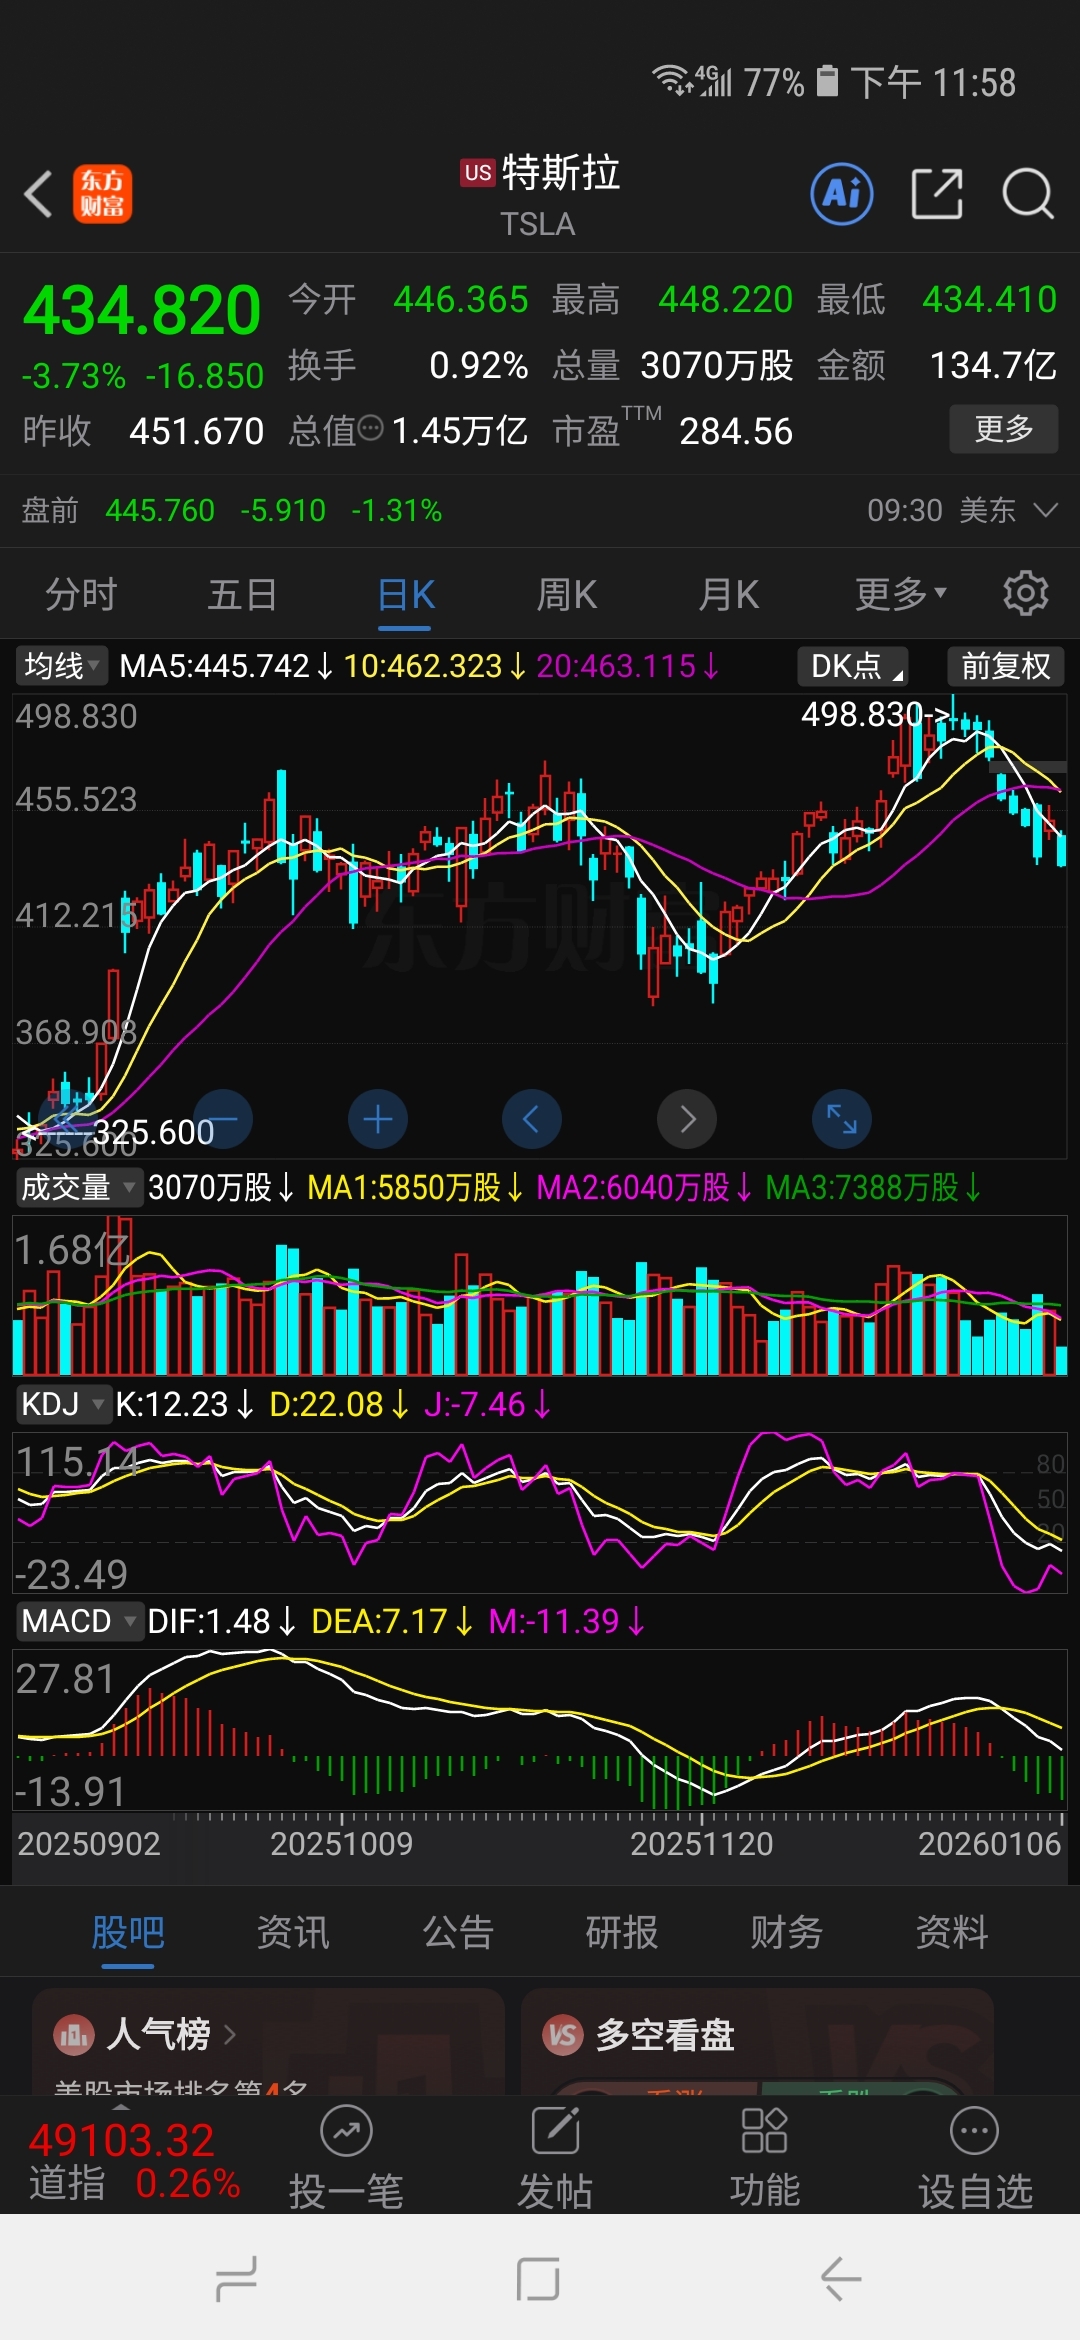
Task: Tap Android home navigation button
Action: tap(538, 2280)
